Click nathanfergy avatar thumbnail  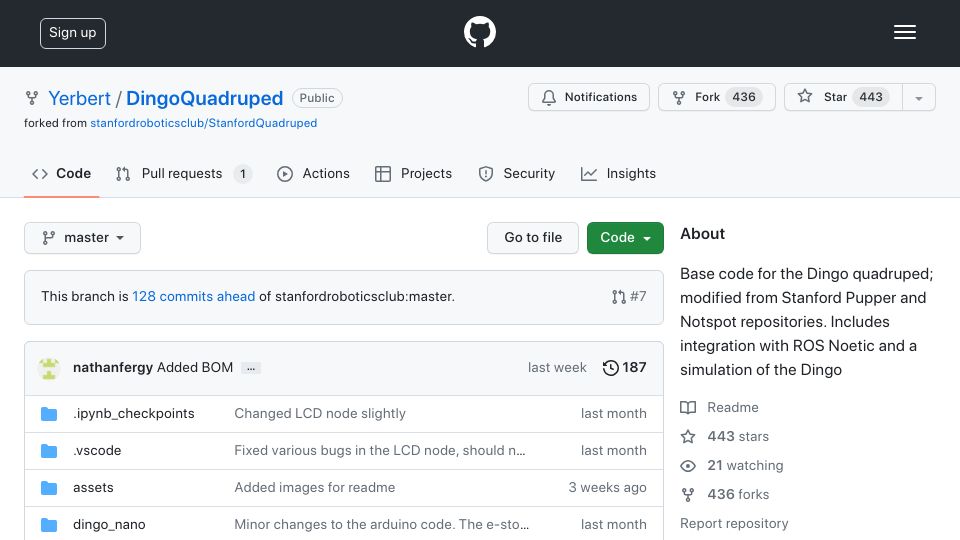tap(49, 367)
